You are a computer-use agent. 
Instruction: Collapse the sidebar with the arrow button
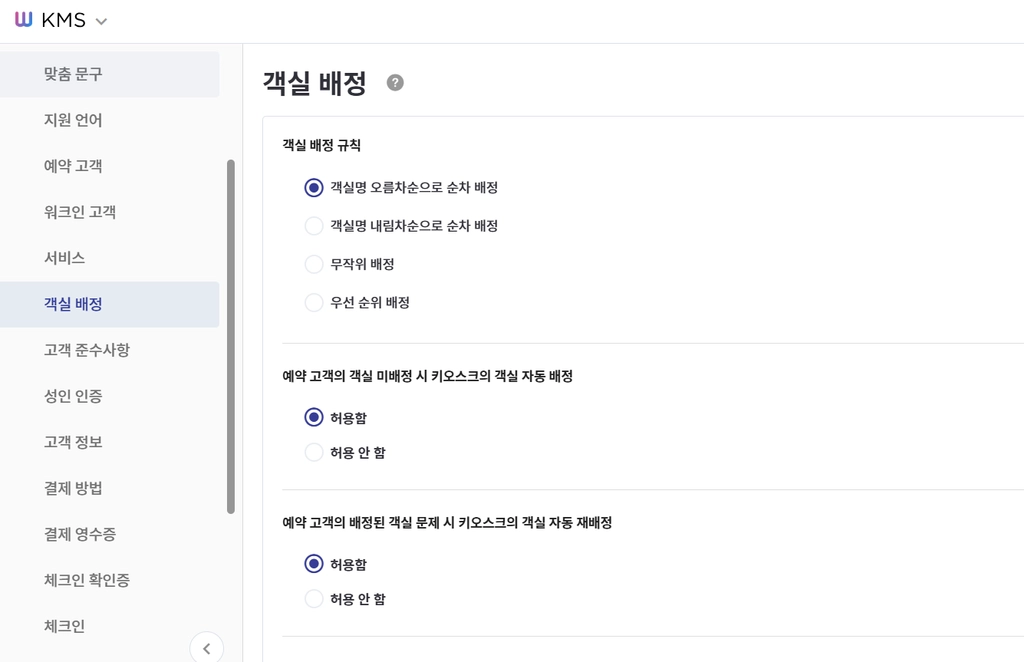pos(206,648)
